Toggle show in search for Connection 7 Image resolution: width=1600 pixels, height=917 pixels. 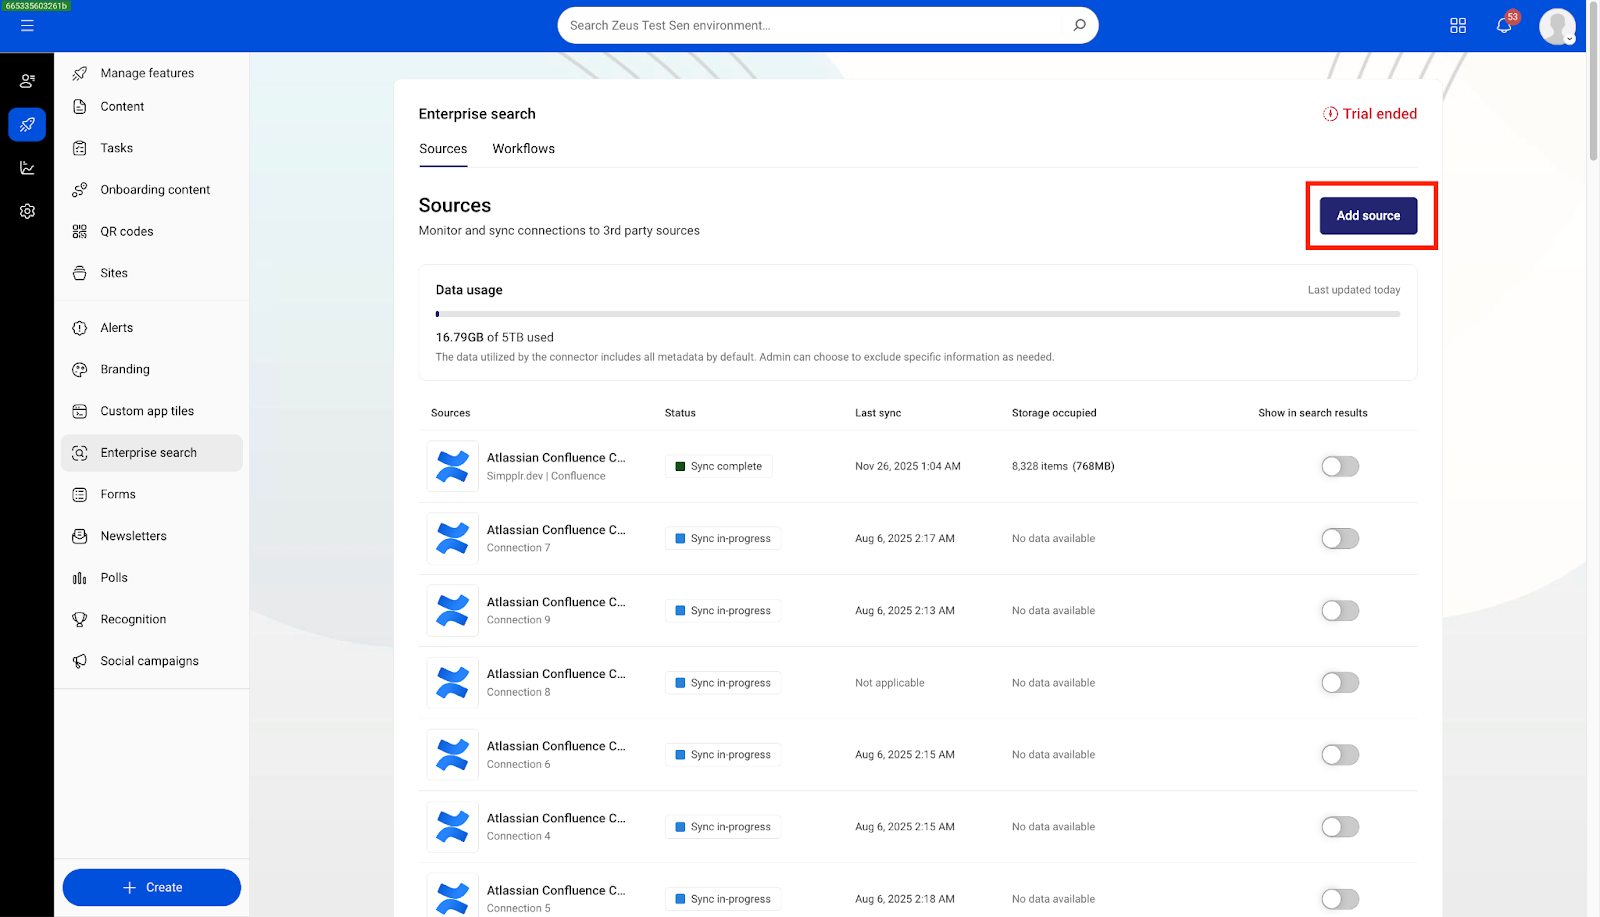click(1339, 539)
